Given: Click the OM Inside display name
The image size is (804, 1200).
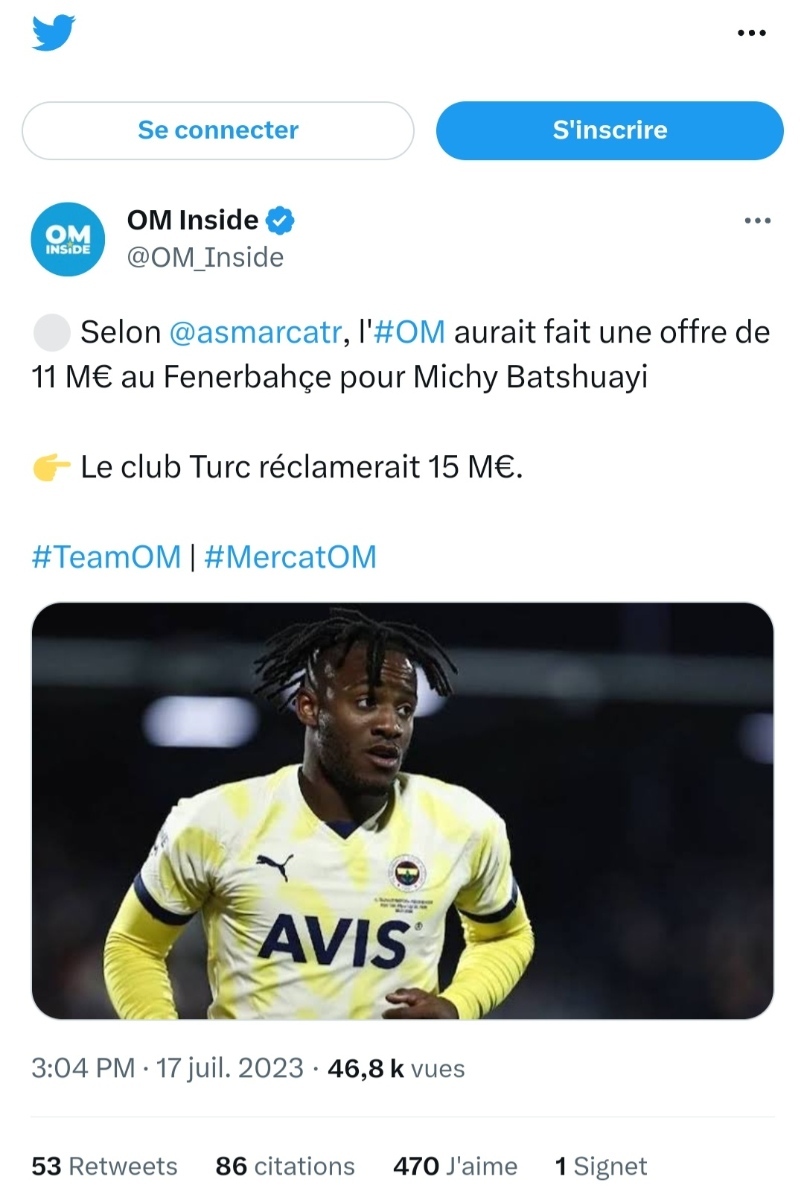Looking at the screenshot, I should click(193, 219).
